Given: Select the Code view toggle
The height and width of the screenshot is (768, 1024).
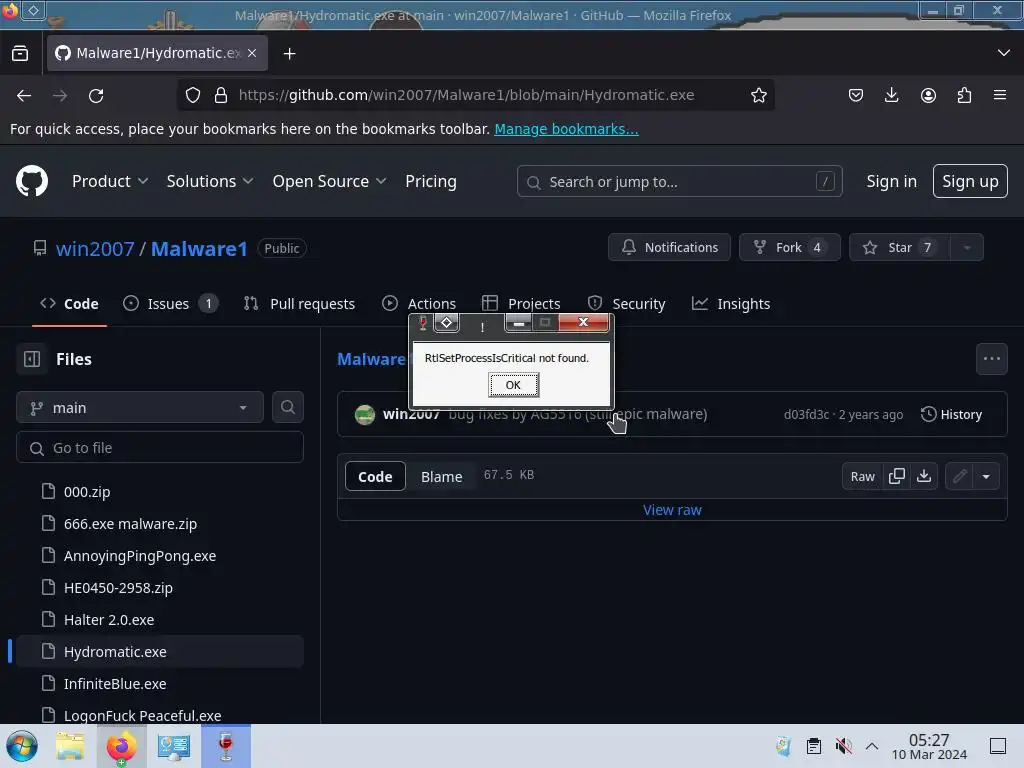Looking at the screenshot, I should [375, 476].
